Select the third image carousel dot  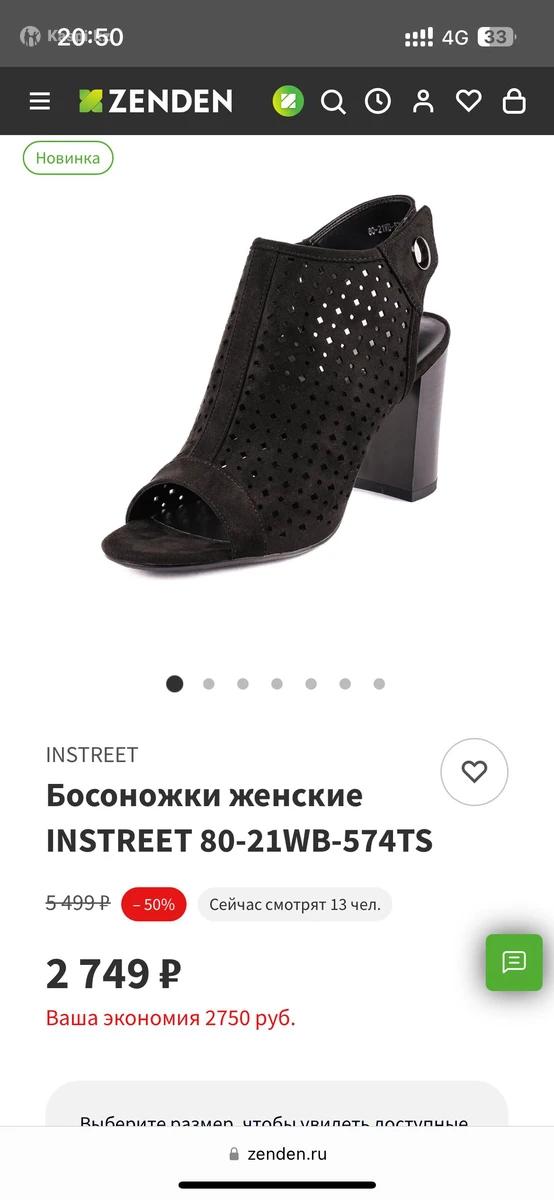(243, 684)
